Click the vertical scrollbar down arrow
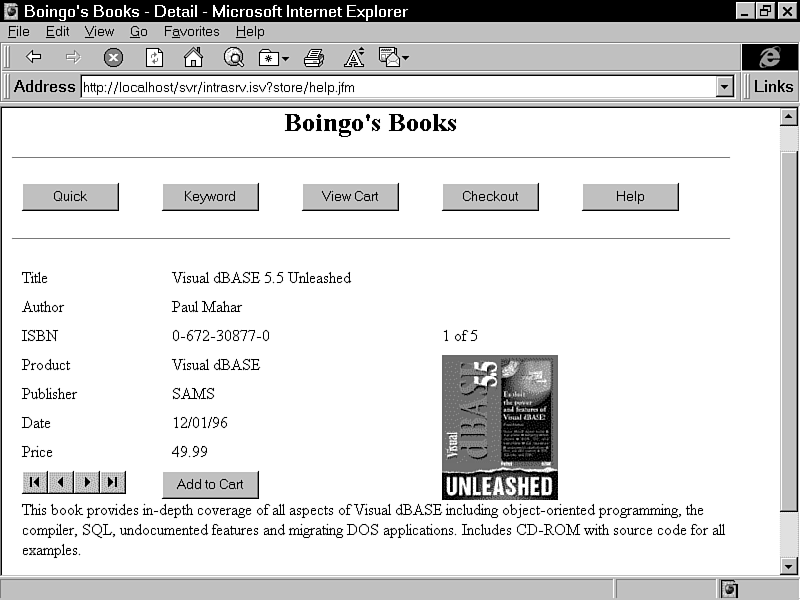Viewport: 800px width, 600px height. (x=788, y=566)
